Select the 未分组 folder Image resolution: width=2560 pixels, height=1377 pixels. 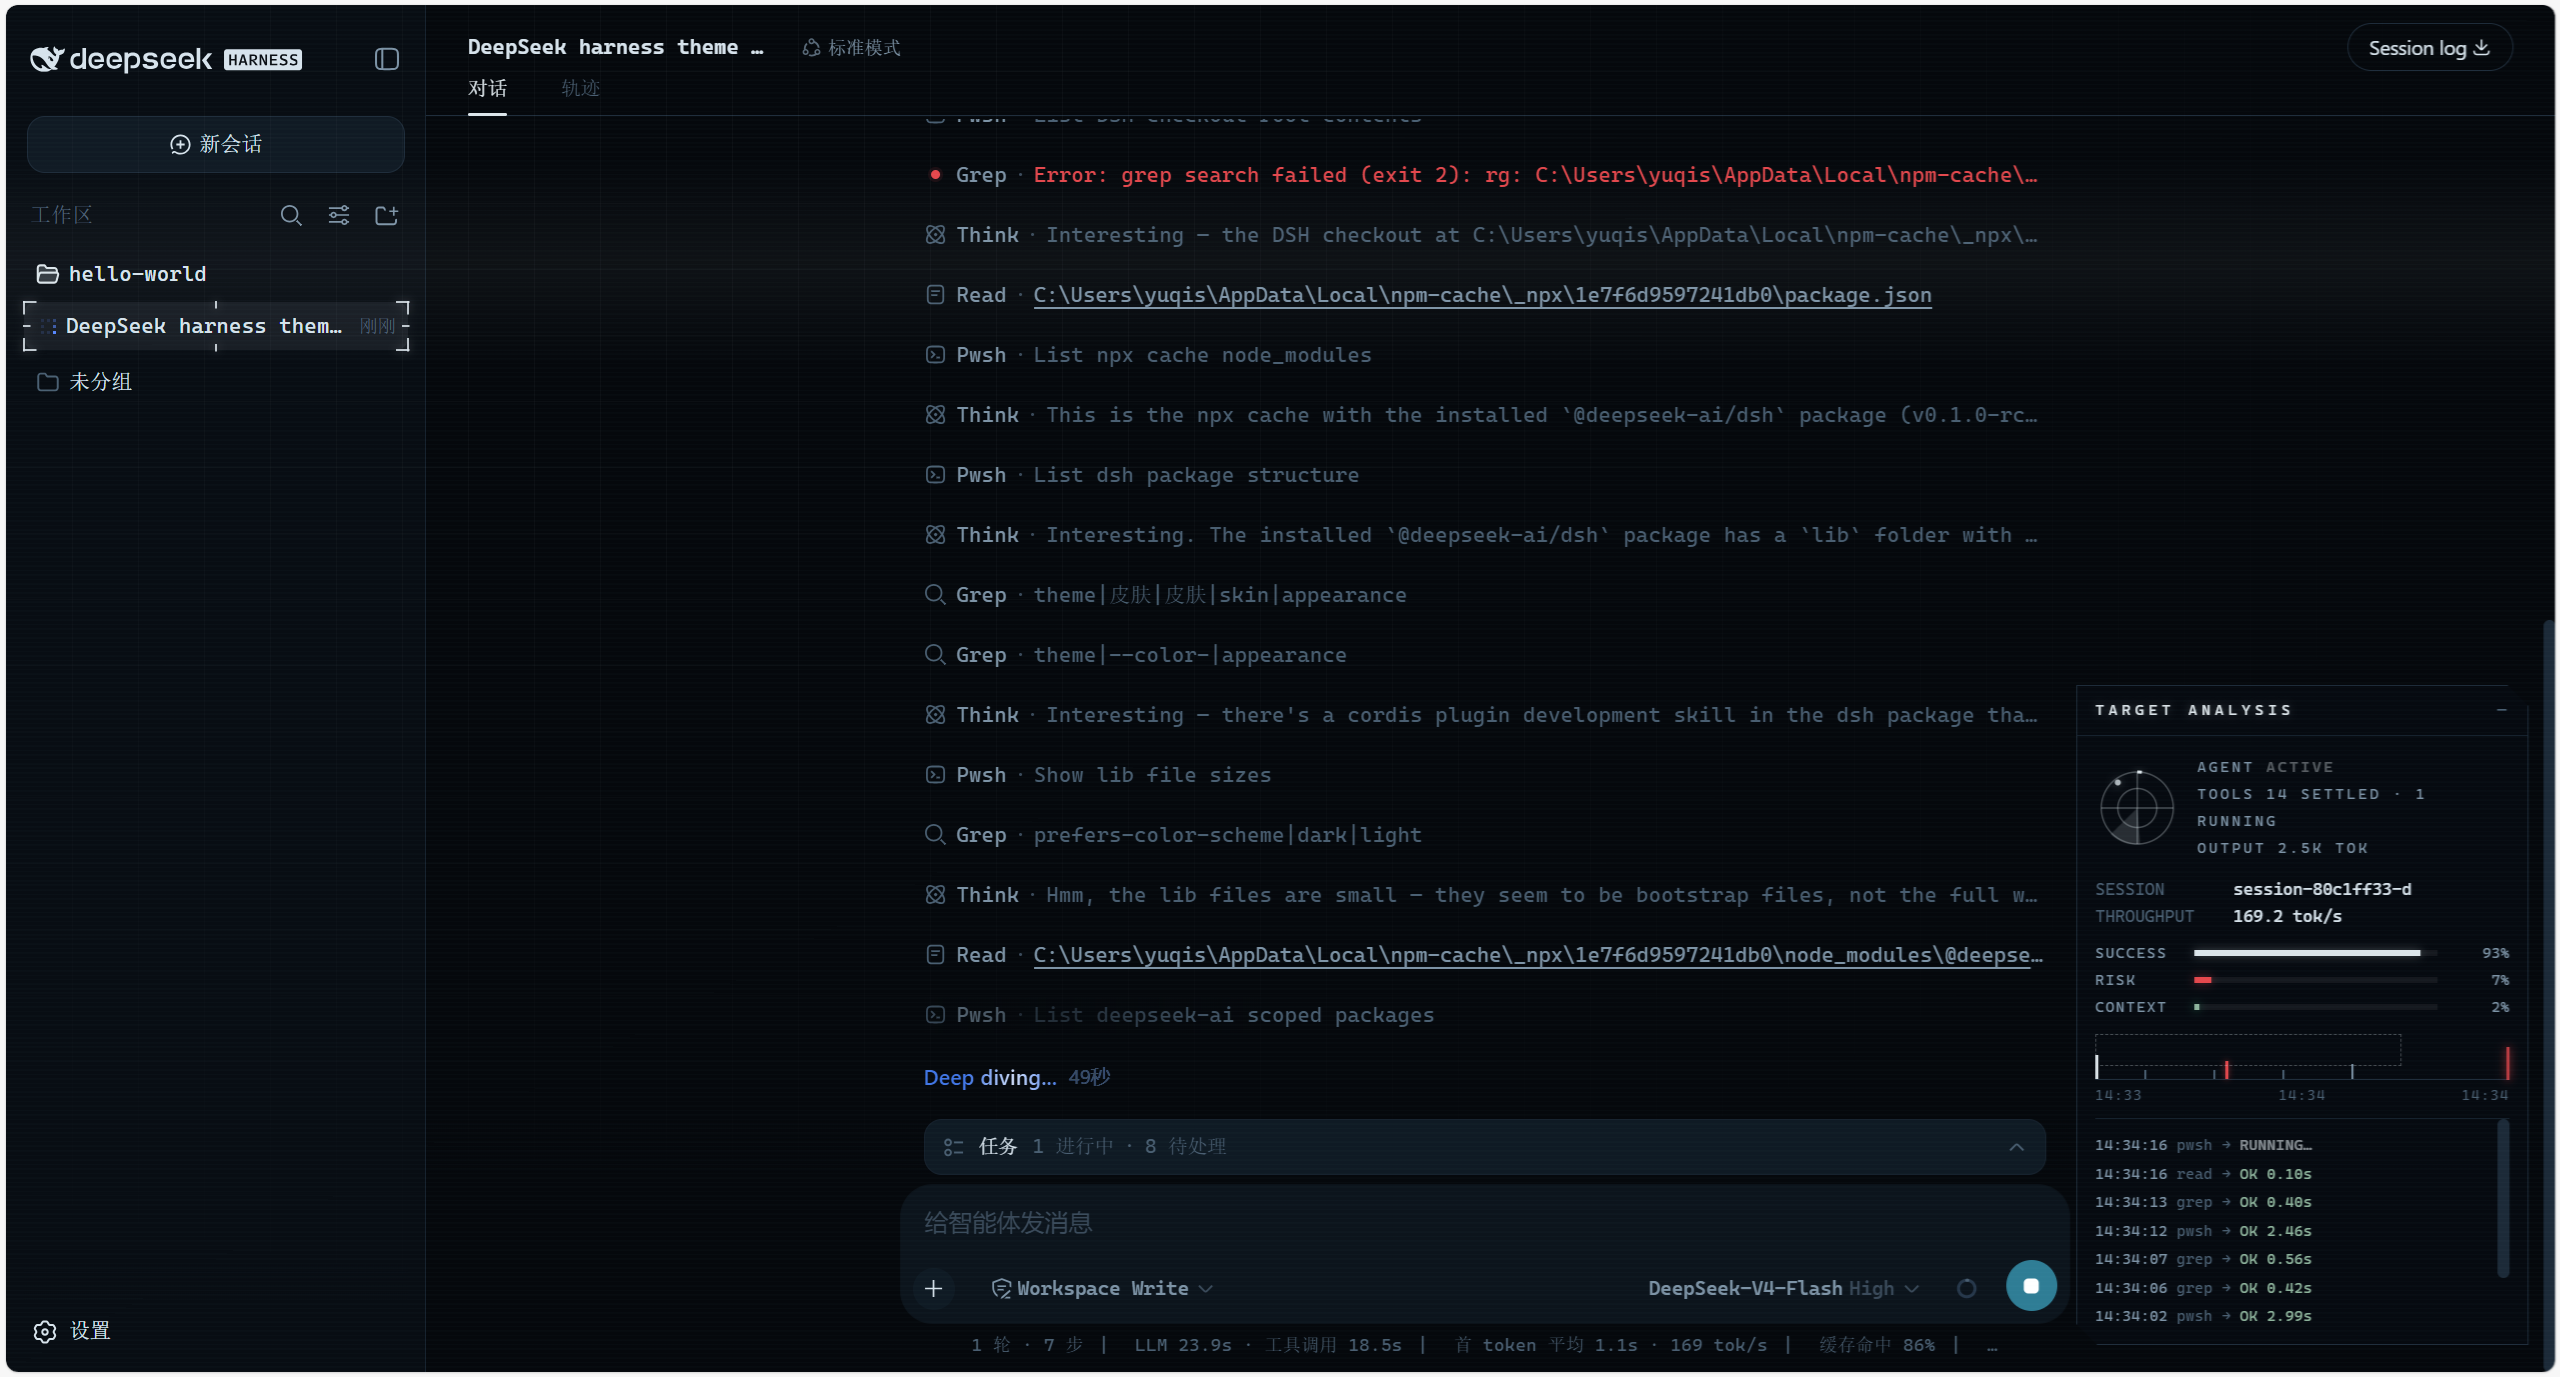point(216,382)
